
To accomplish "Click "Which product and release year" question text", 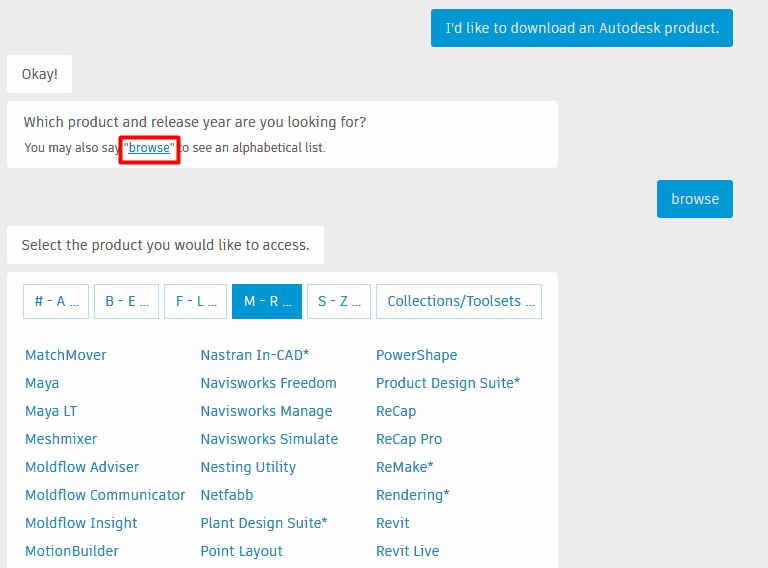I will point(195,122).
